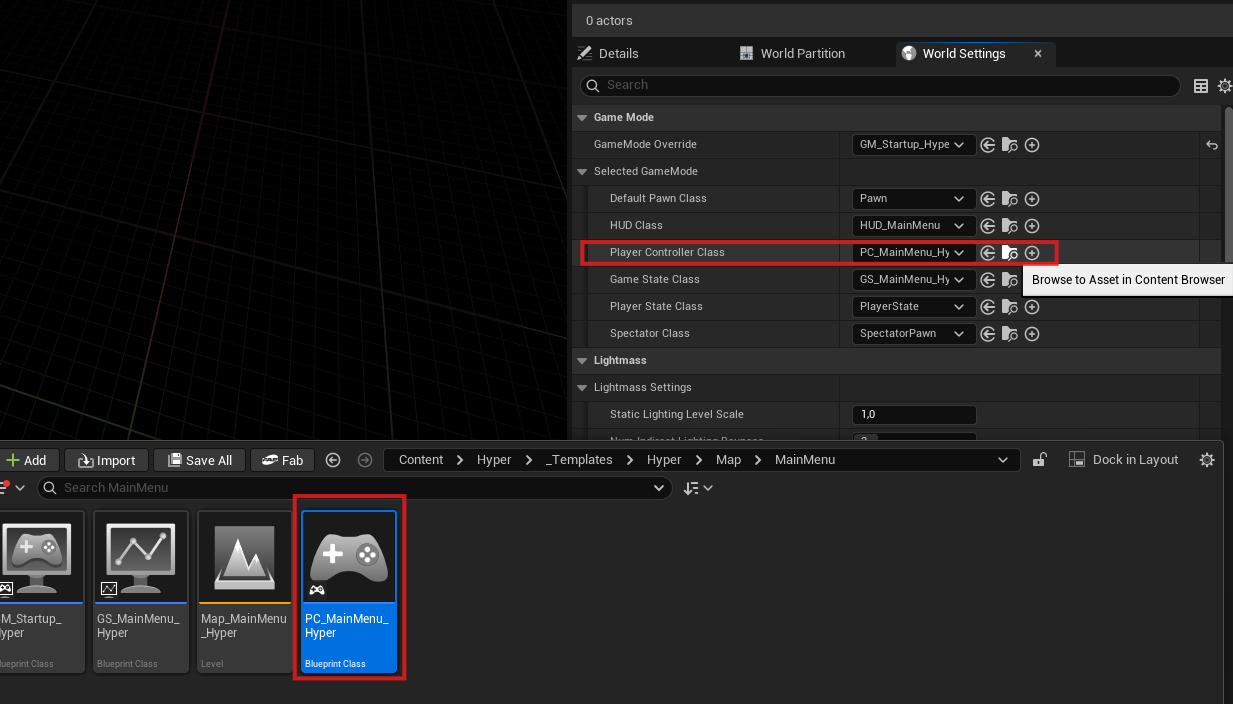Navigate to _Templates folder in breadcrumb

point(580,460)
